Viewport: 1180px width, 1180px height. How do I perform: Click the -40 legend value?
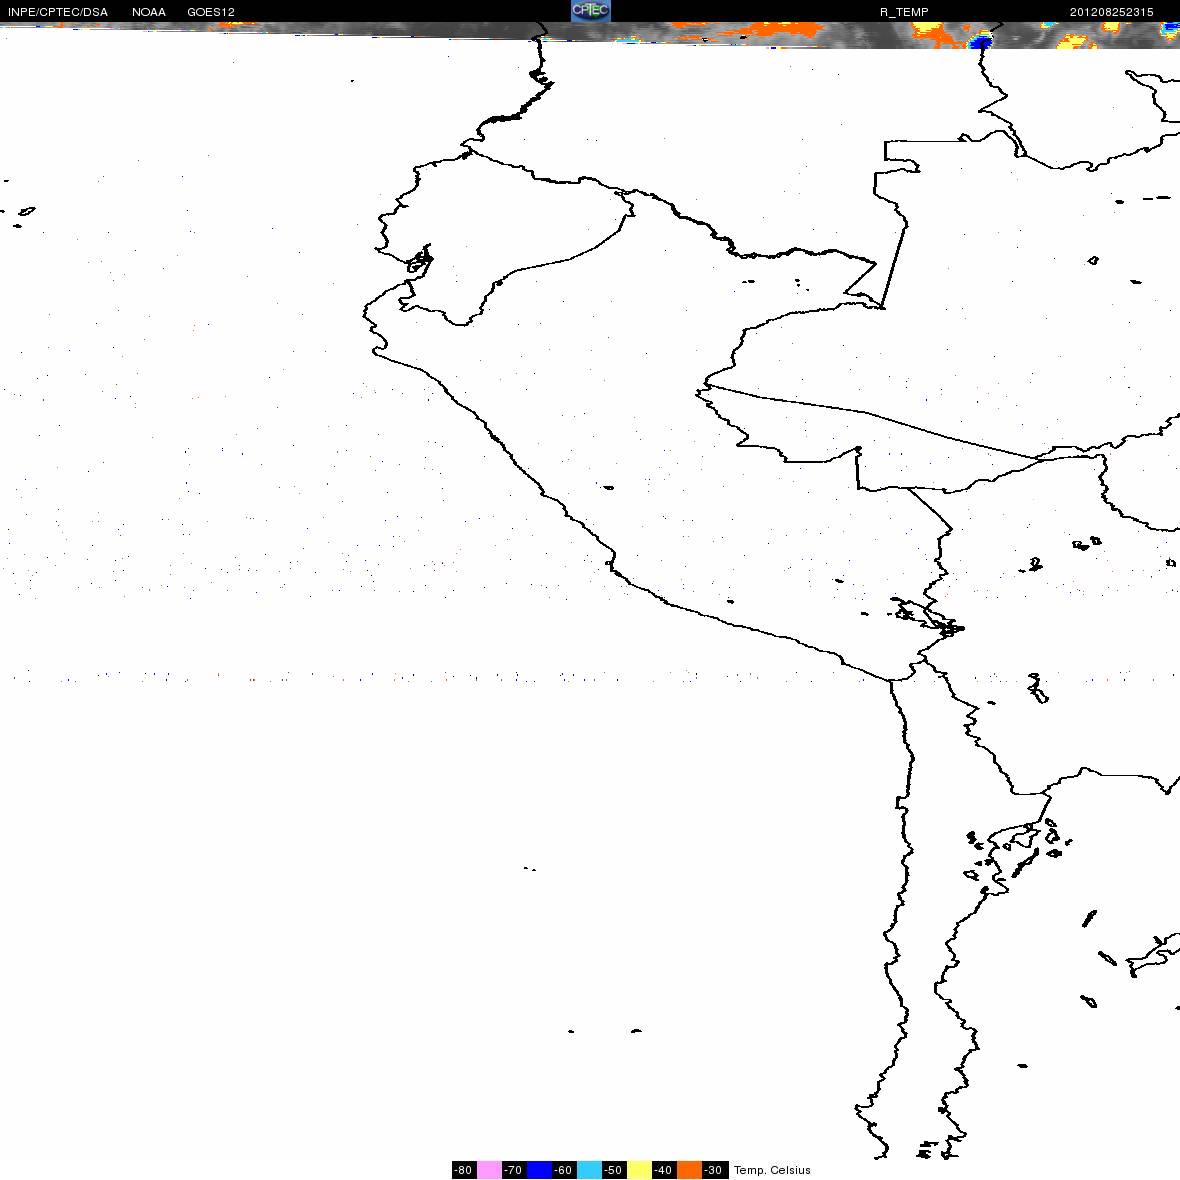(x=663, y=1170)
